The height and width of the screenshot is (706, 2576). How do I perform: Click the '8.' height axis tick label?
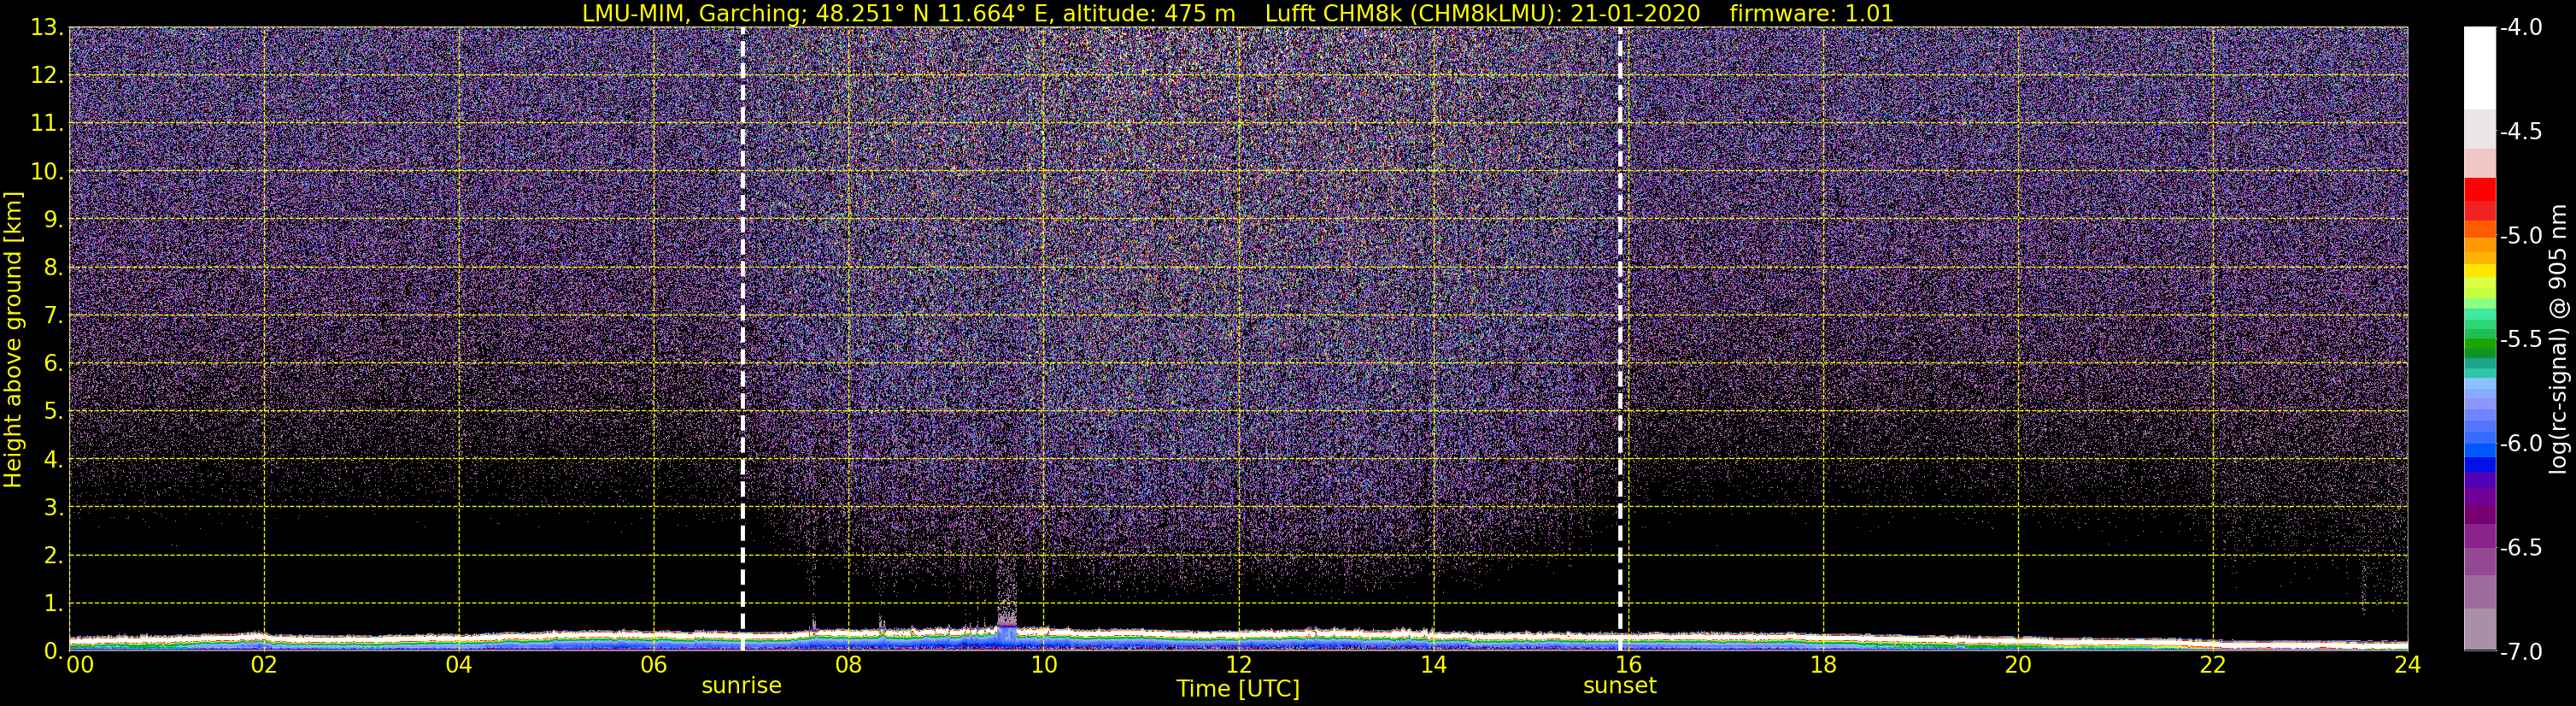pos(54,268)
